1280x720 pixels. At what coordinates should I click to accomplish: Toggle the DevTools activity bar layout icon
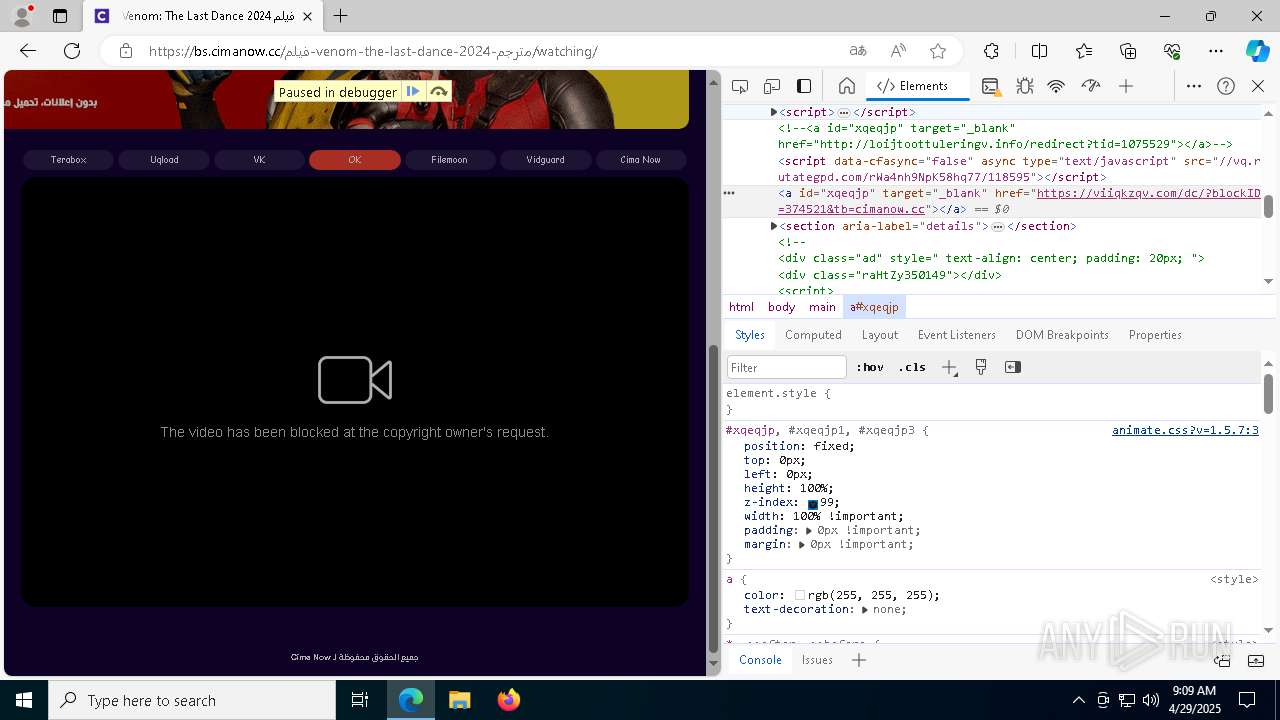click(x=804, y=86)
